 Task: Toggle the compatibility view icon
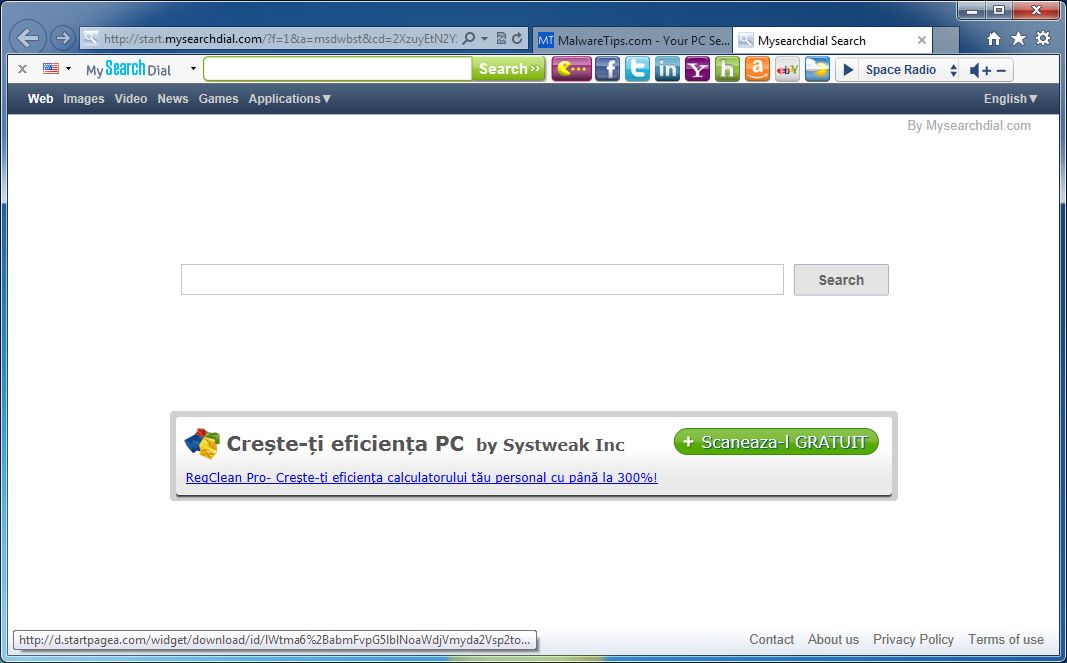pos(502,39)
